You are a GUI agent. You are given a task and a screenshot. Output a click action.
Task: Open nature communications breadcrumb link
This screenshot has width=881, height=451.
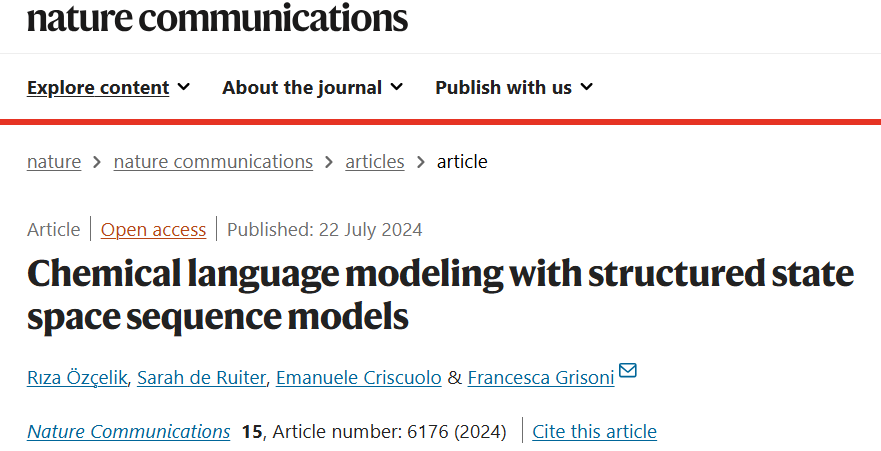point(213,161)
